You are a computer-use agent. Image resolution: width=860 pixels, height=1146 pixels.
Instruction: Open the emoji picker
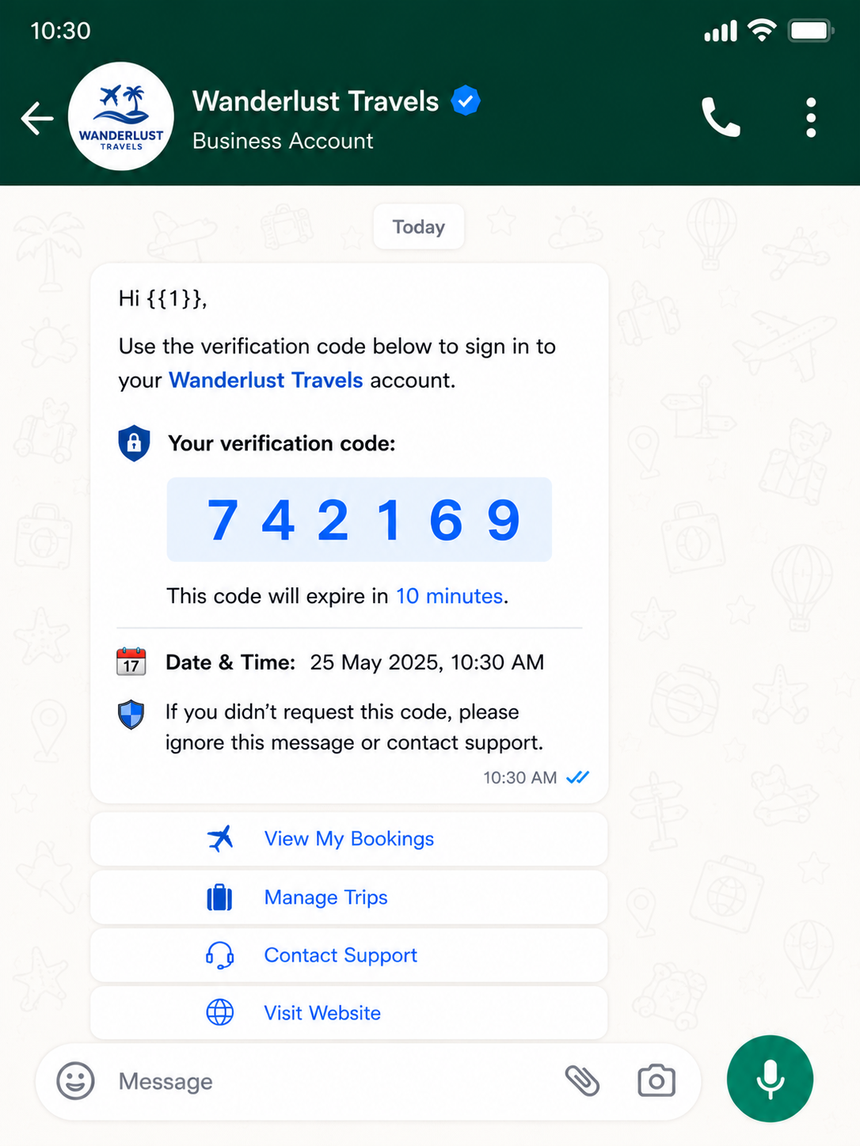(x=76, y=1080)
